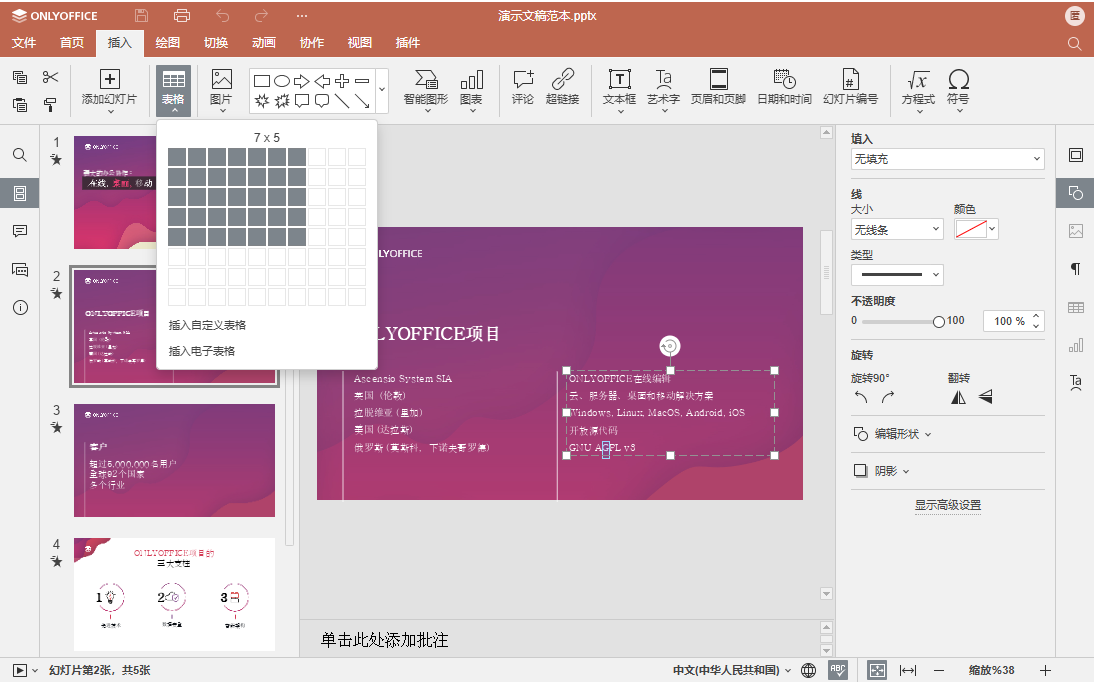Click the fit to slide button
The height and width of the screenshot is (684, 1094).
(876, 670)
